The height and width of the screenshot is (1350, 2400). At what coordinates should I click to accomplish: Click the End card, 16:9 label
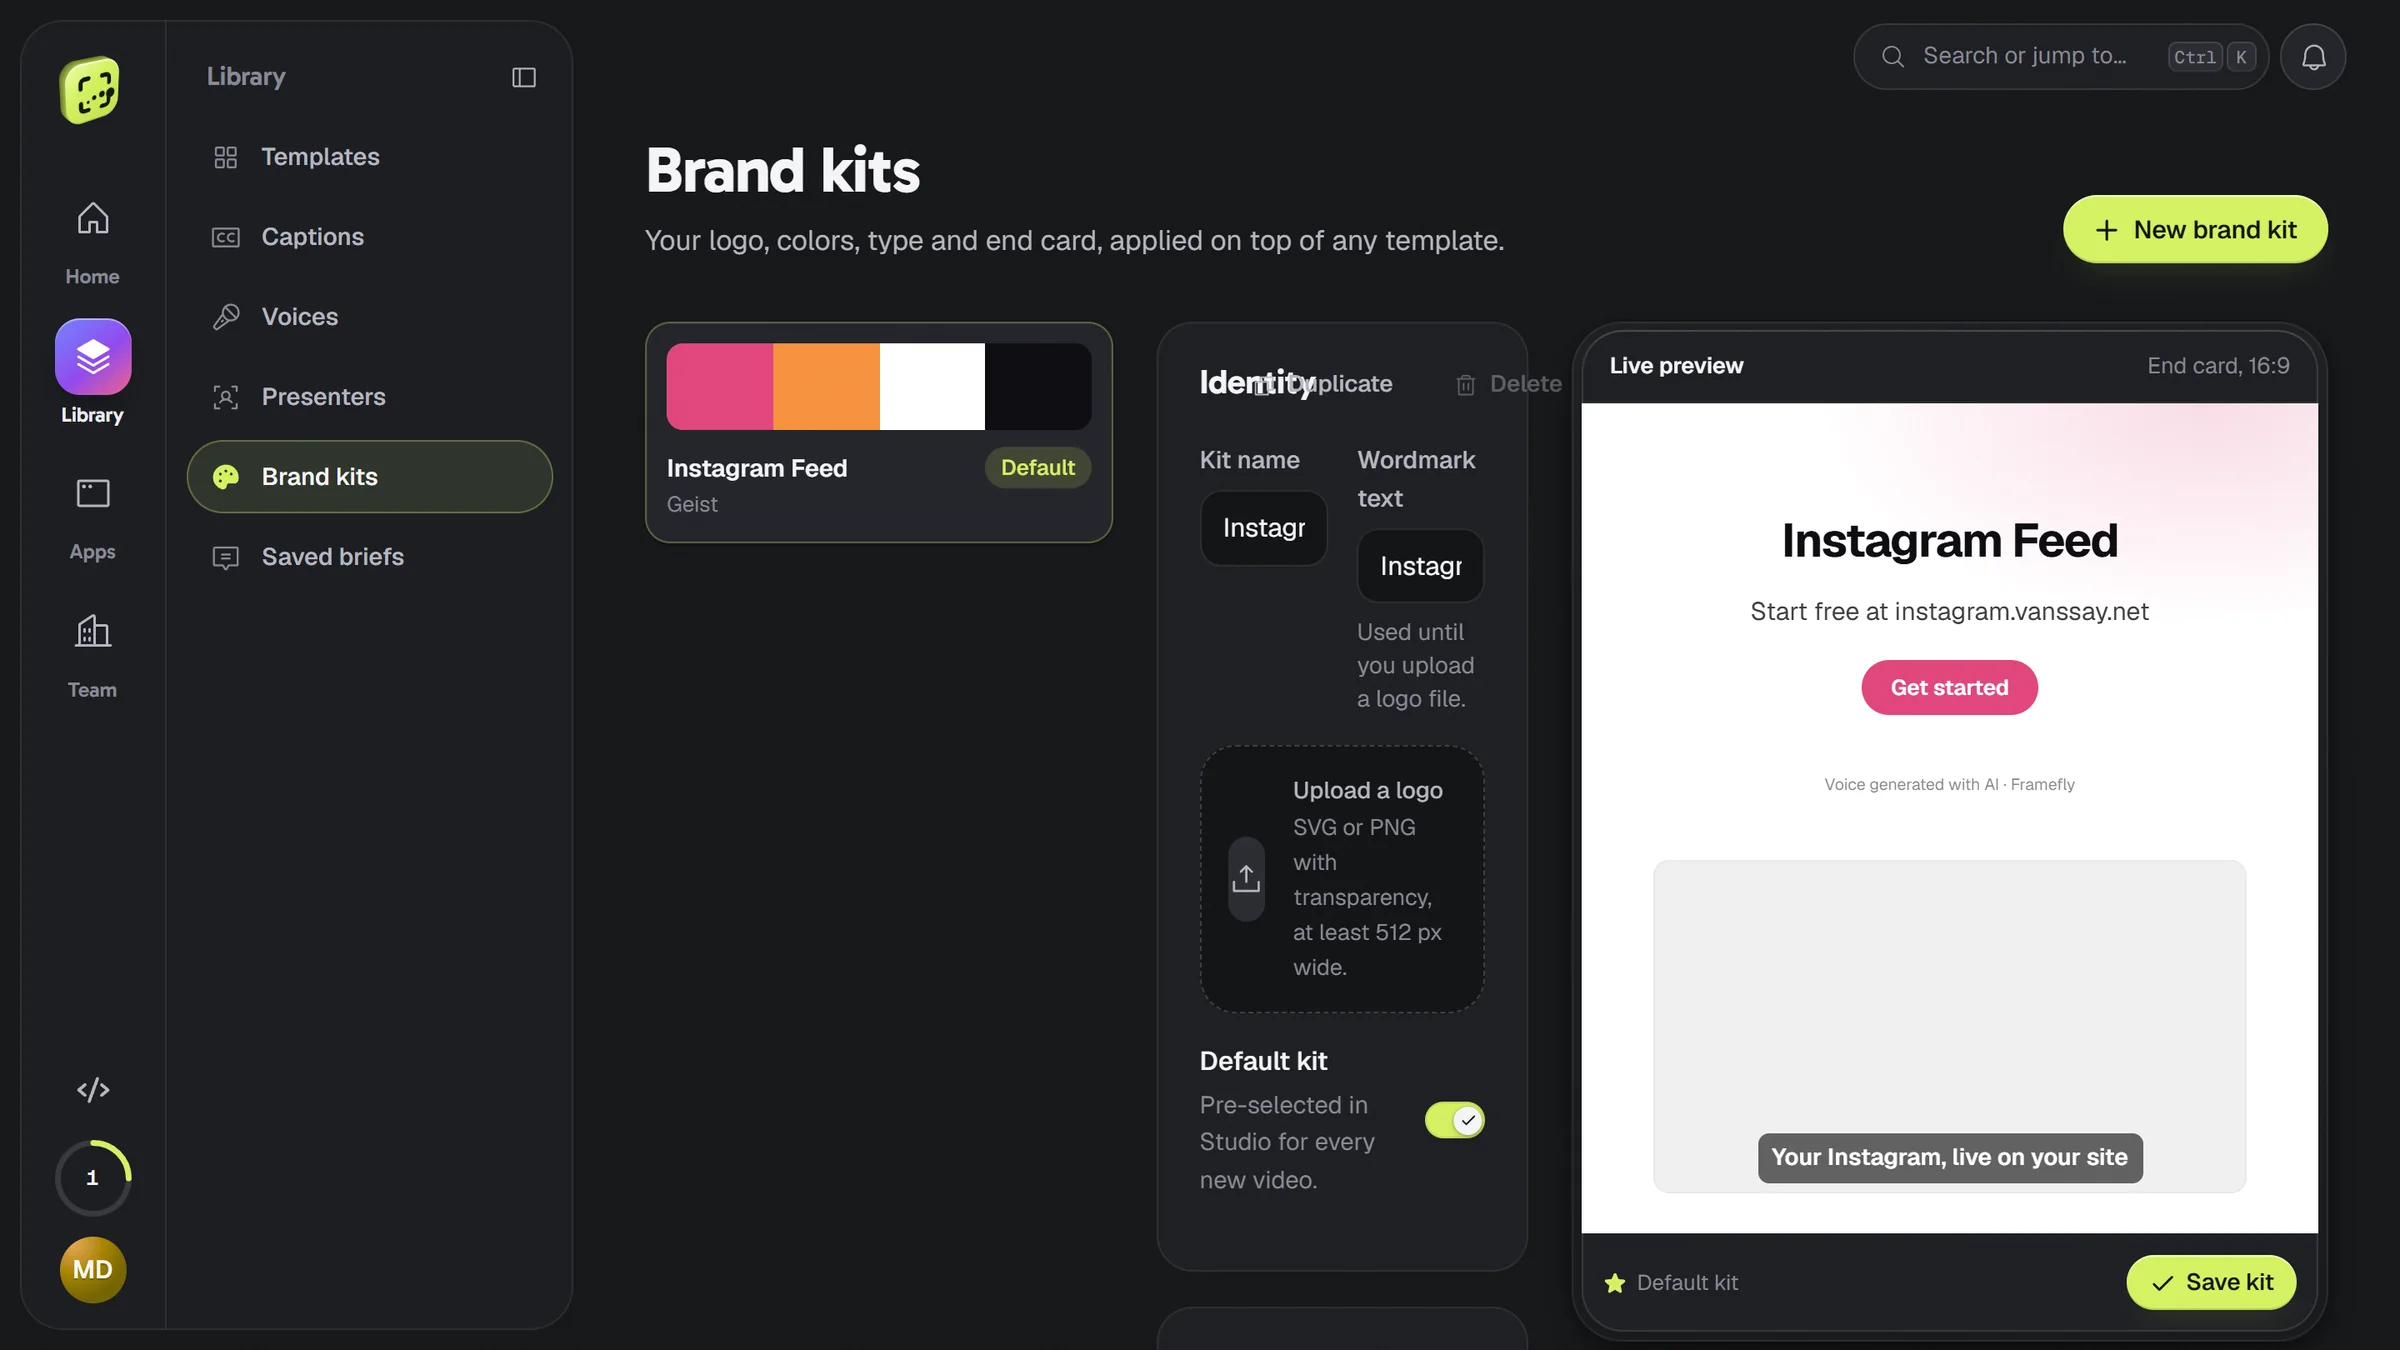pos(2218,366)
